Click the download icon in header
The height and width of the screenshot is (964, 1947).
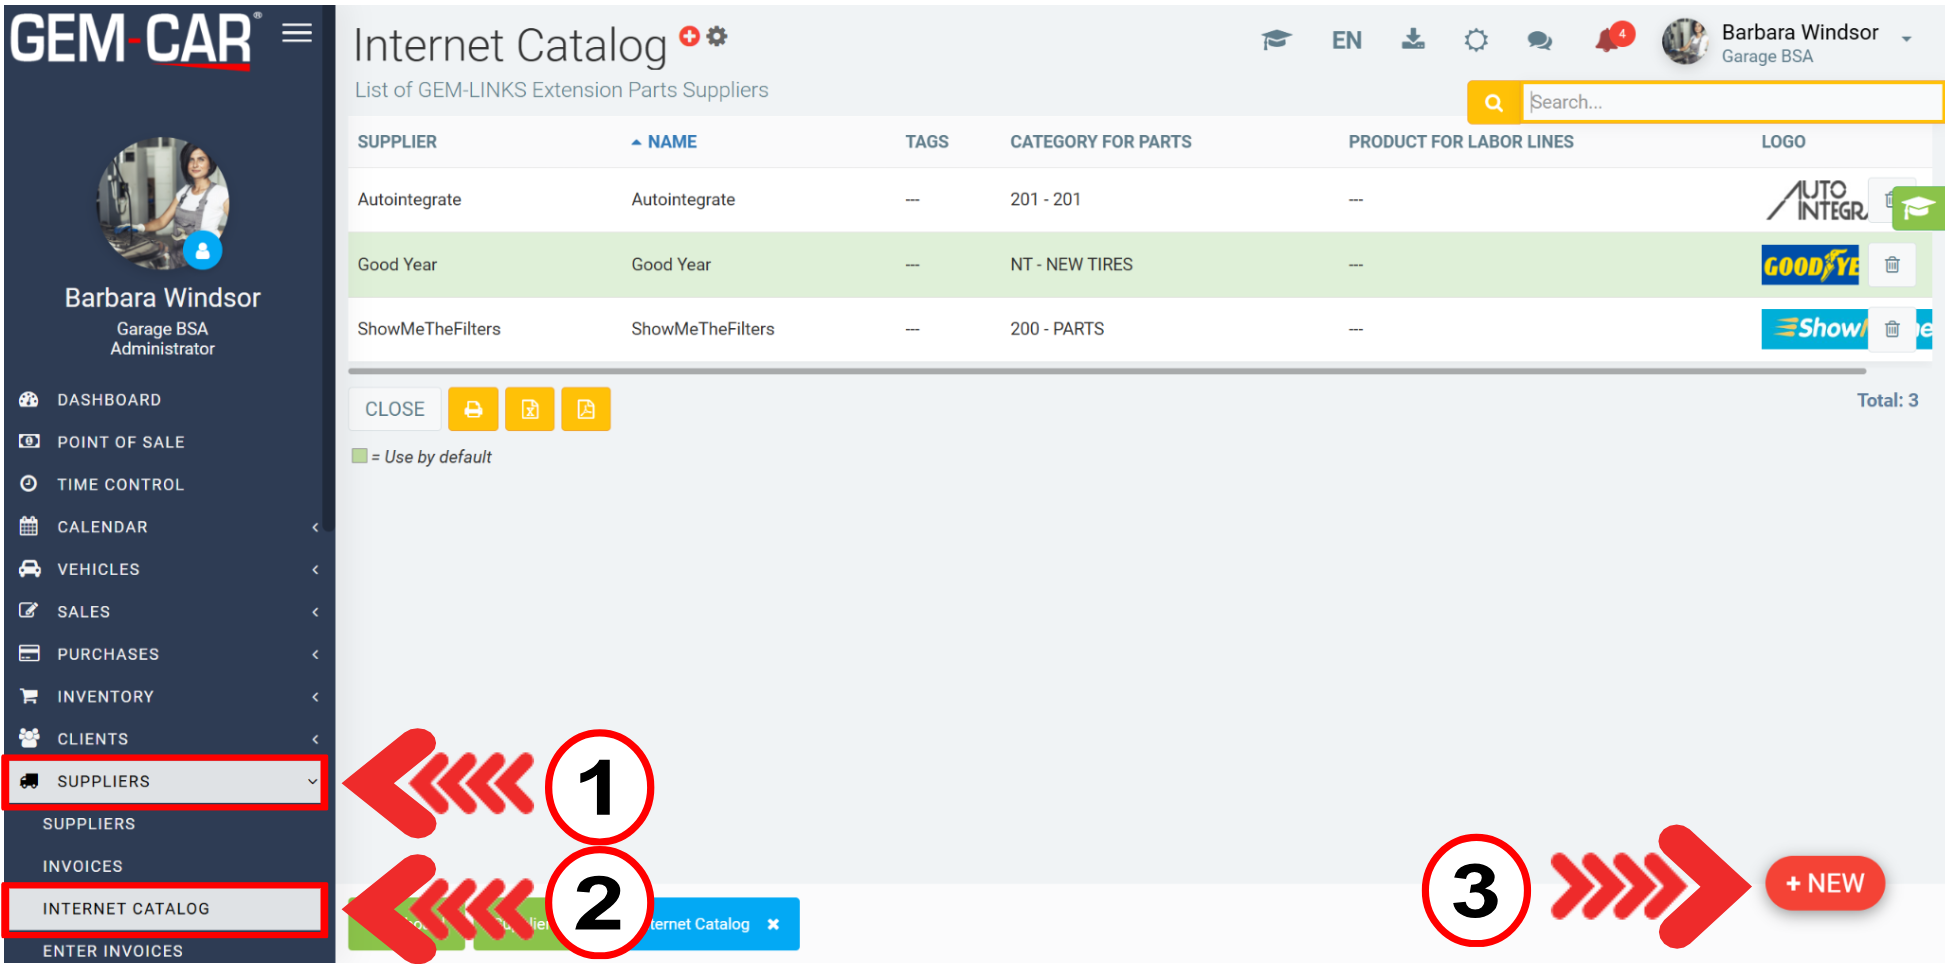[1413, 40]
